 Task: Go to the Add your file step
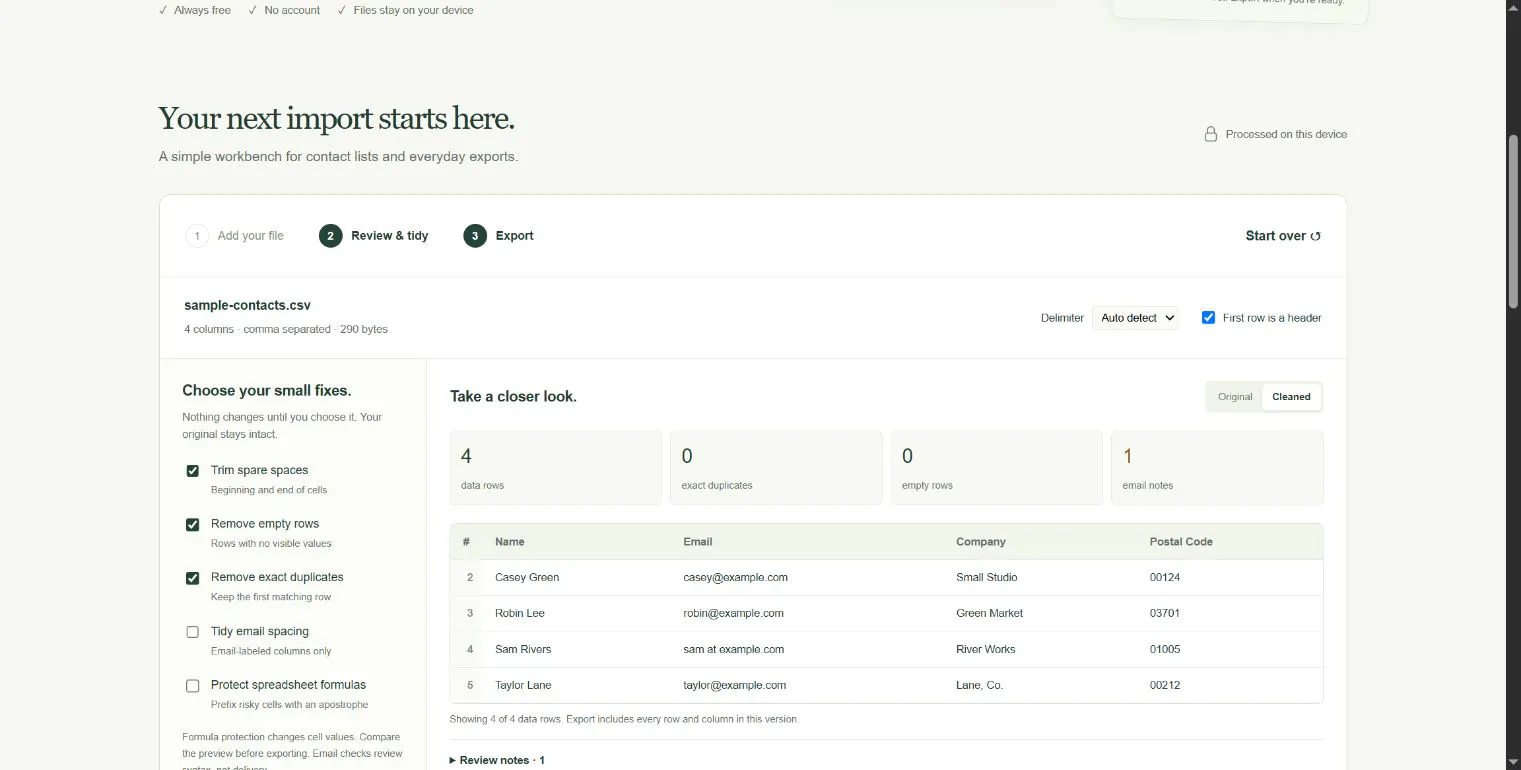pyautogui.click(x=235, y=236)
